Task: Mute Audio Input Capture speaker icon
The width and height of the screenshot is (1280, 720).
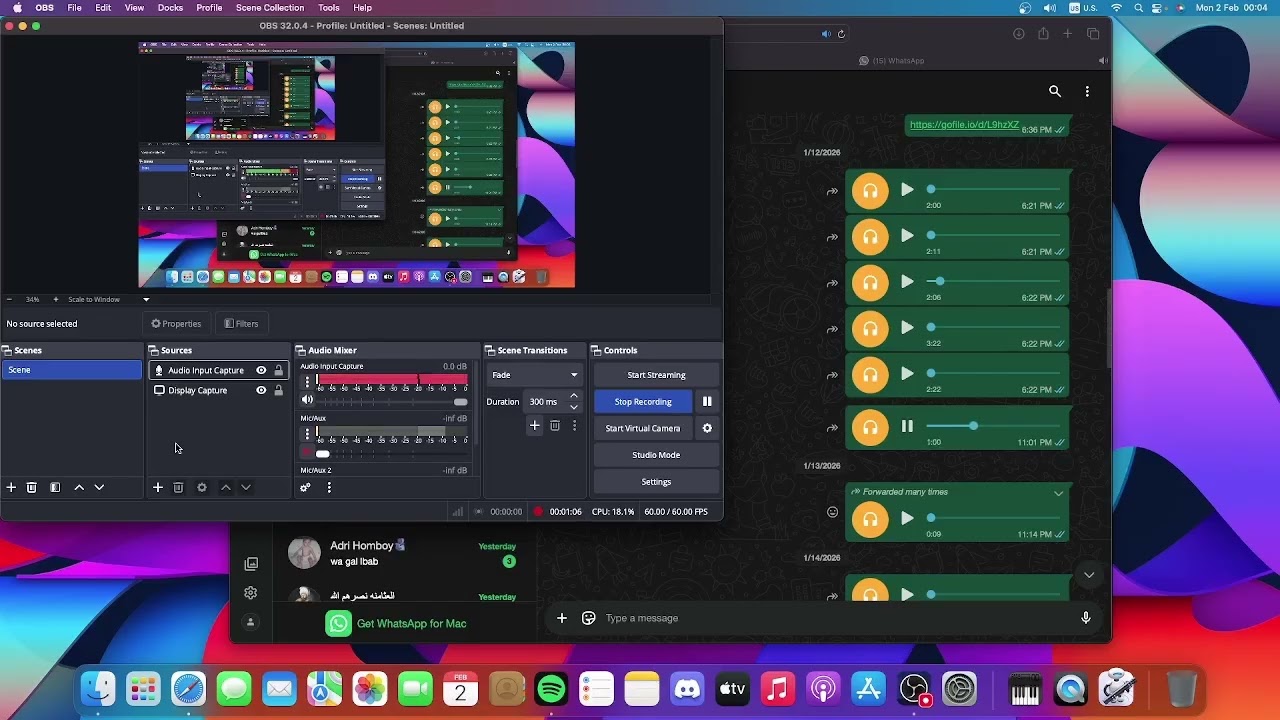Action: click(307, 400)
